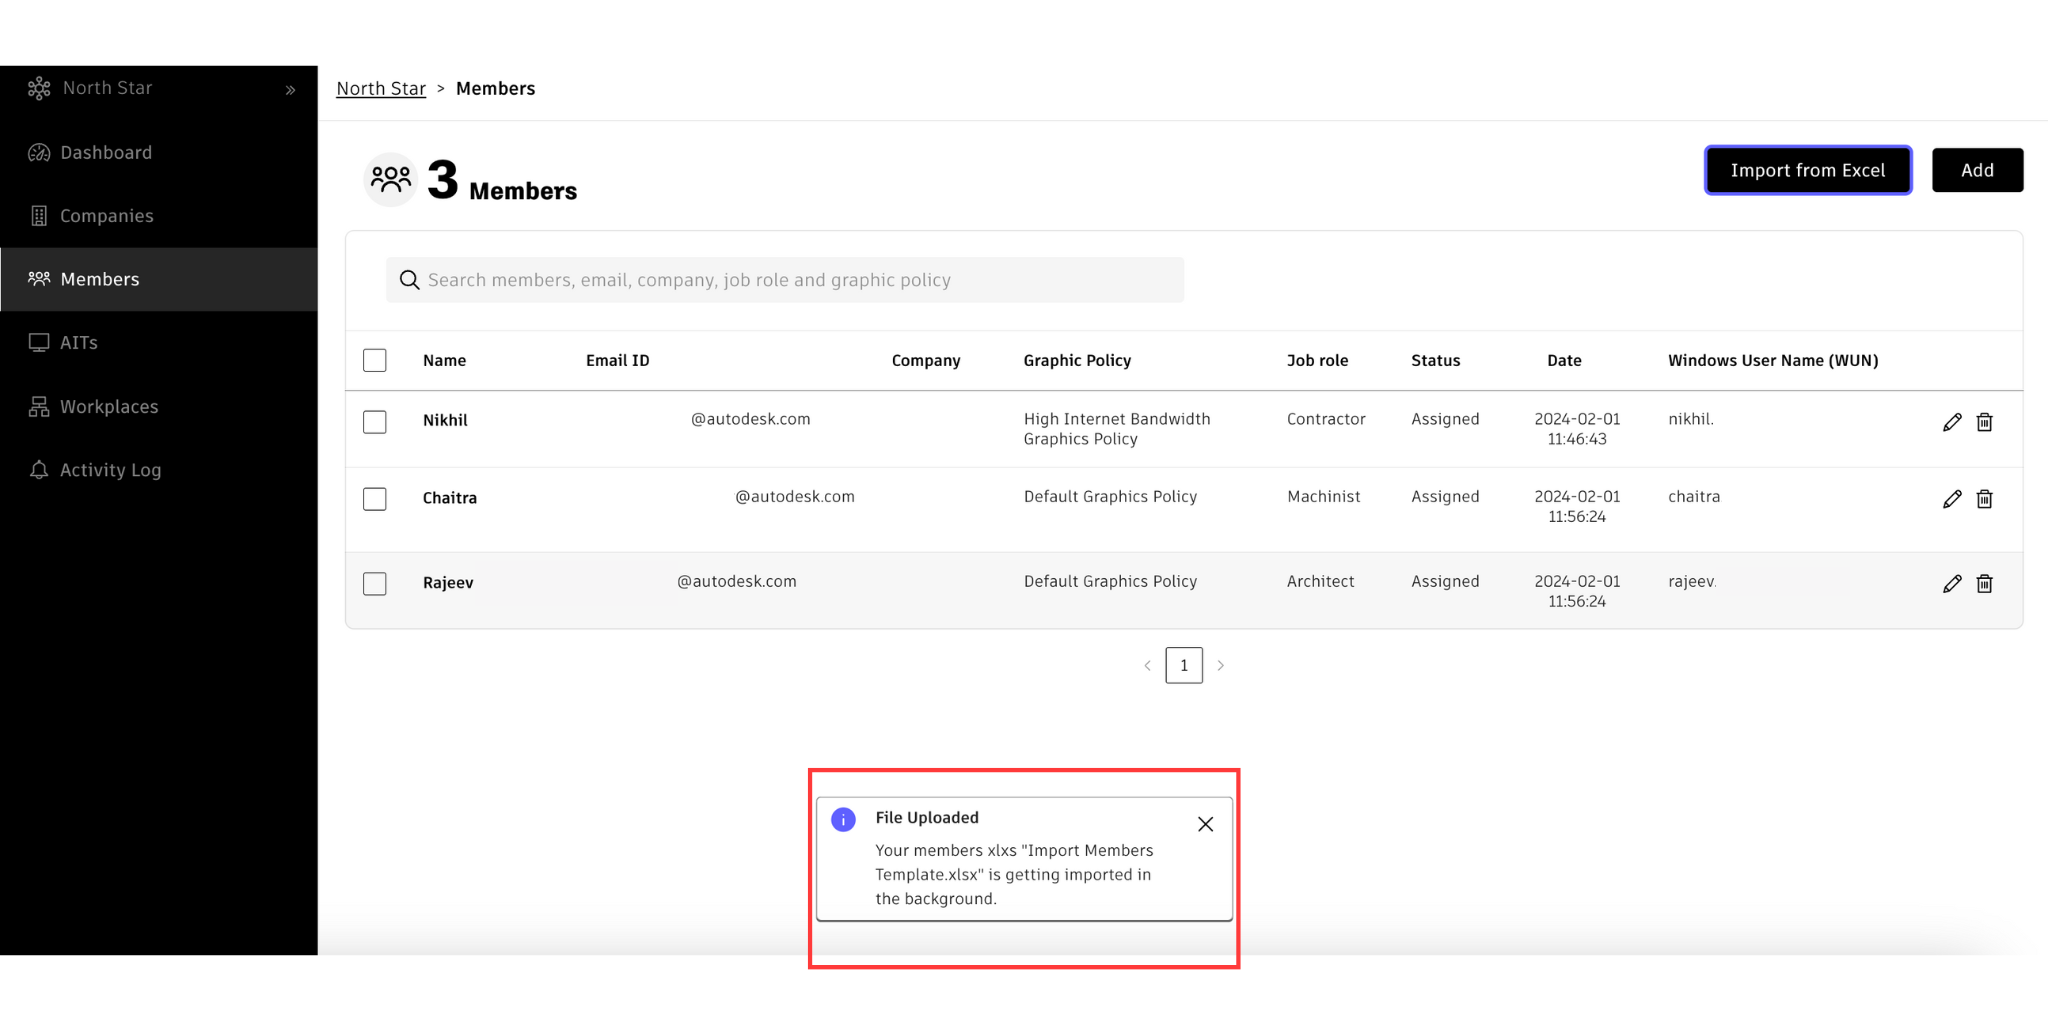The width and height of the screenshot is (2048, 1021).
Task: Follow the North Star breadcrumb link
Action: pyautogui.click(x=381, y=89)
